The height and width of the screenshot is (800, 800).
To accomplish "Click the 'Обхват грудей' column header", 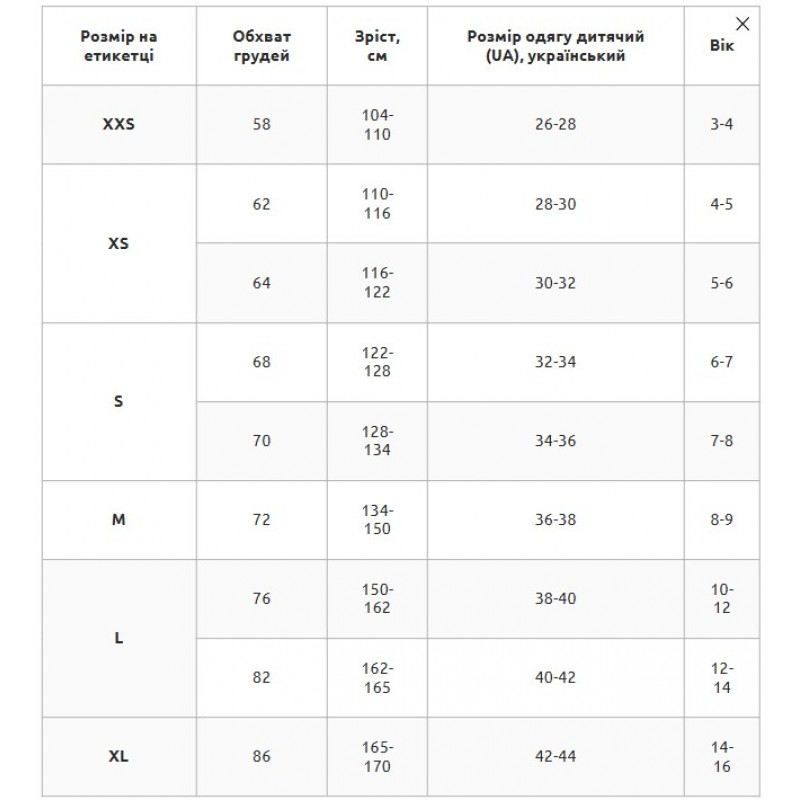I will (262, 46).
